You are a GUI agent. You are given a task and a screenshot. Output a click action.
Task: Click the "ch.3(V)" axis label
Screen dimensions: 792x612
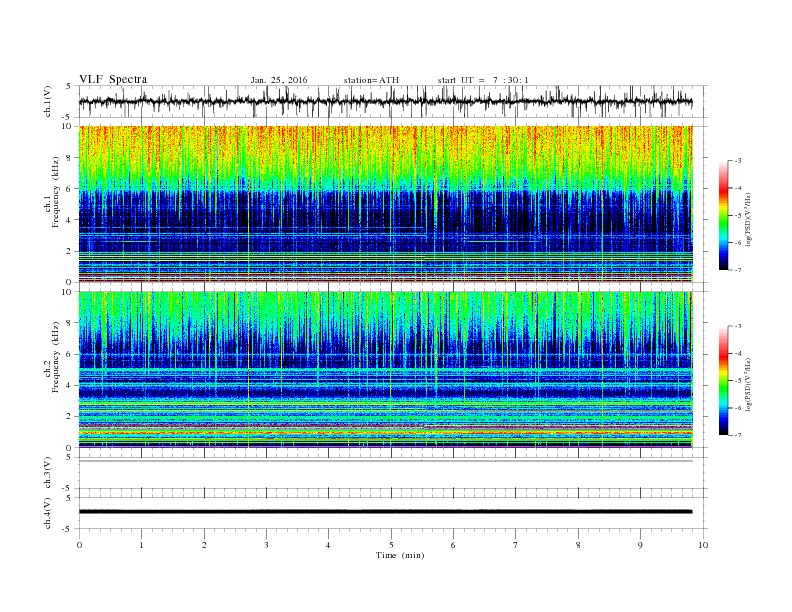pos(47,473)
